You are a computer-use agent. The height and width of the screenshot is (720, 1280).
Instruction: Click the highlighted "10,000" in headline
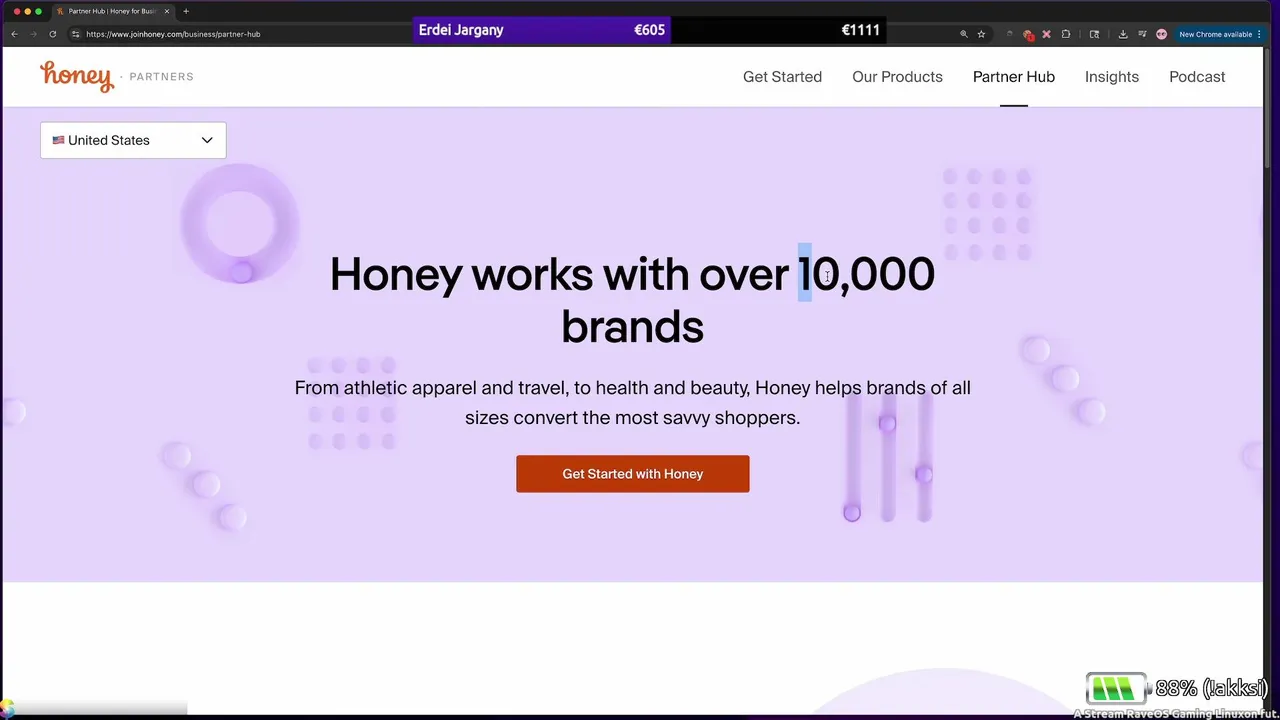click(866, 274)
